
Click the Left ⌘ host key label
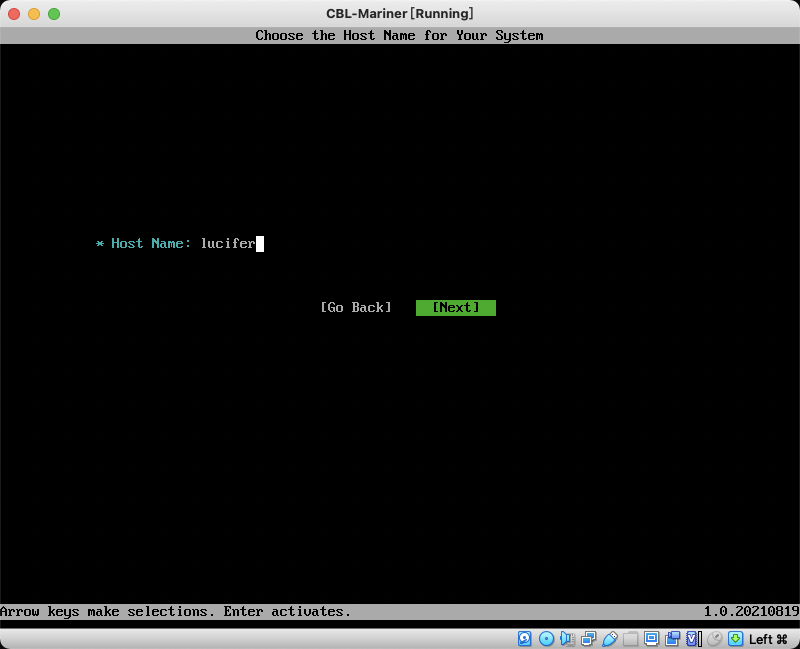click(x=768, y=639)
